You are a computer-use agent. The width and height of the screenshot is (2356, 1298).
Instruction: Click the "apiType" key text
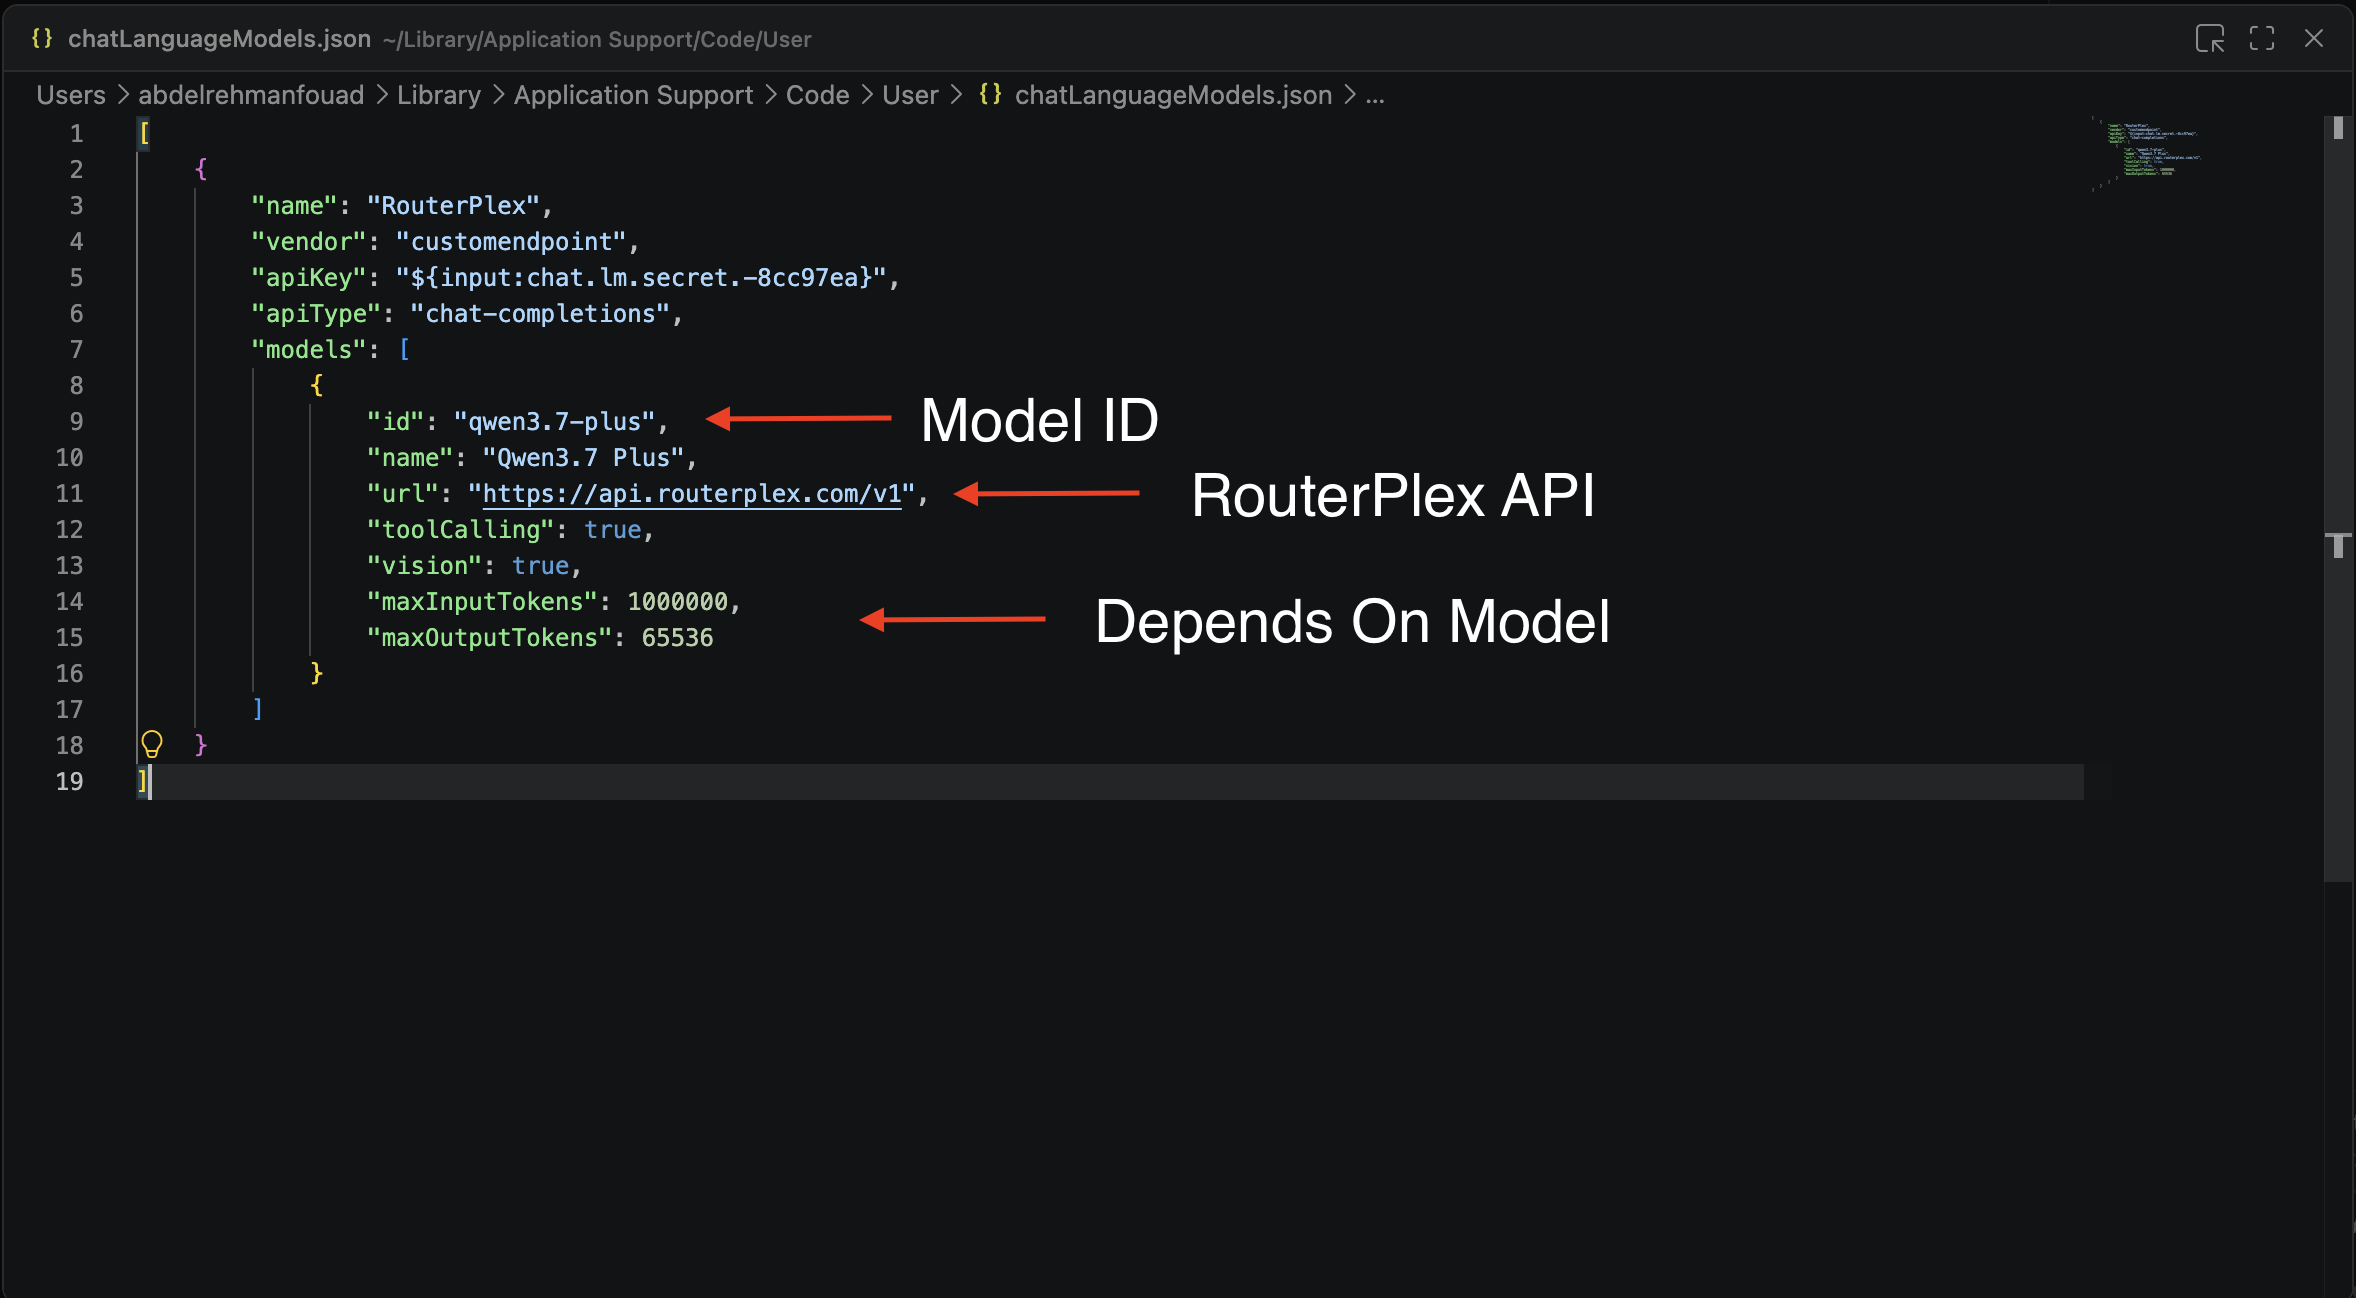[316, 313]
